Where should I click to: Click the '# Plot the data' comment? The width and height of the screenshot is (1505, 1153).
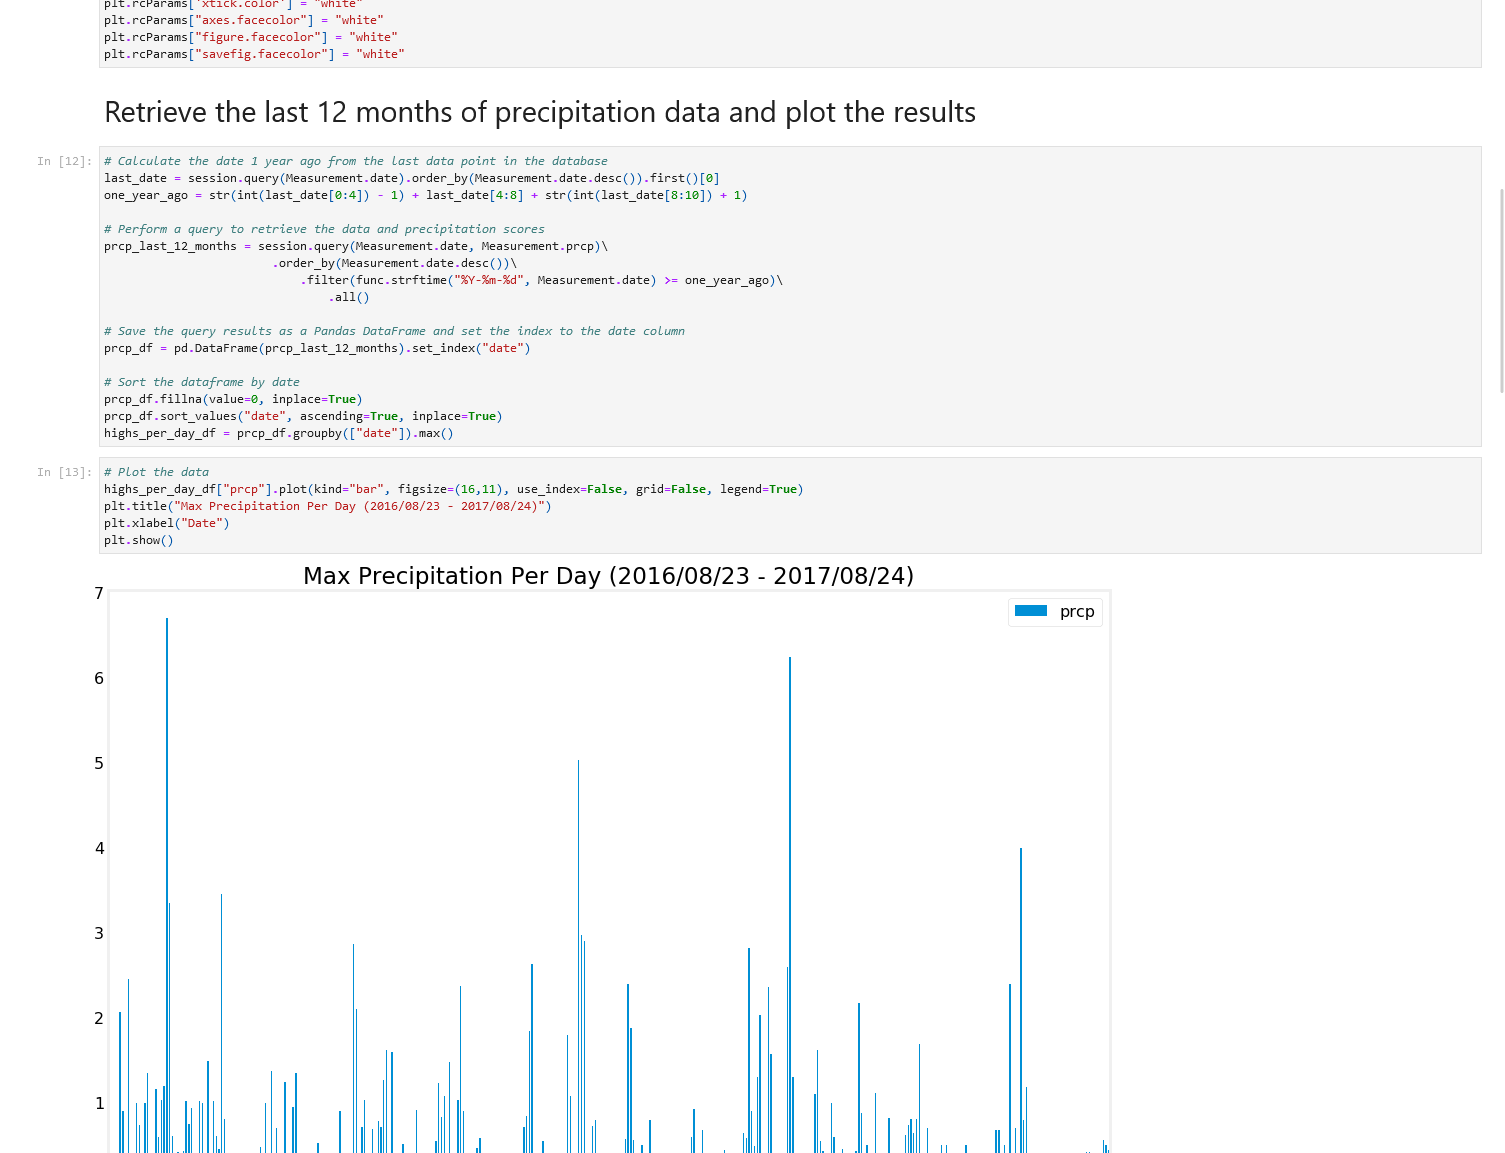156,472
